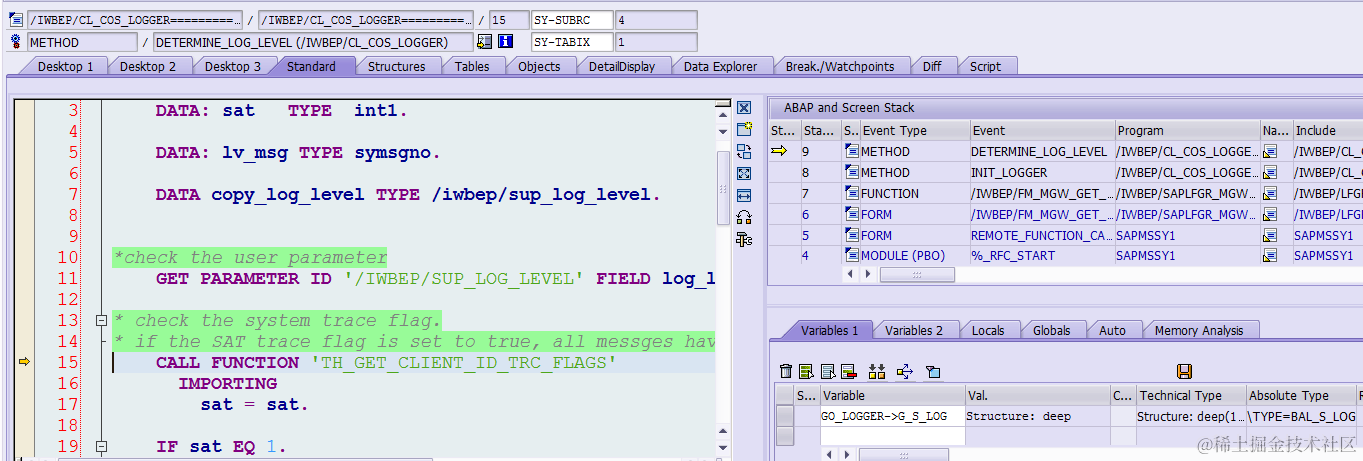
Task: Click the list icon with red minus
Action: [x=848, y=371]
